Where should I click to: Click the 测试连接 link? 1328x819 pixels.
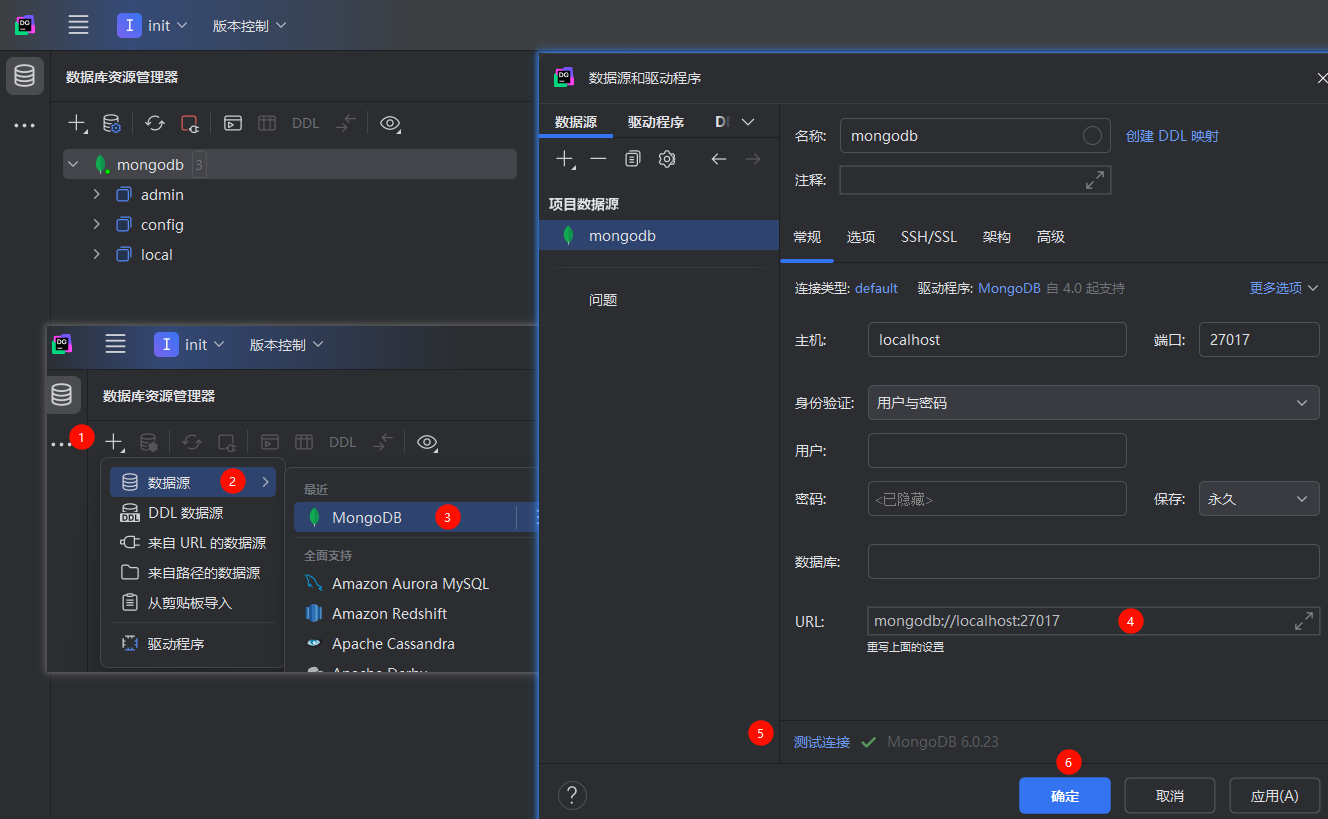(x=821, y=742)
